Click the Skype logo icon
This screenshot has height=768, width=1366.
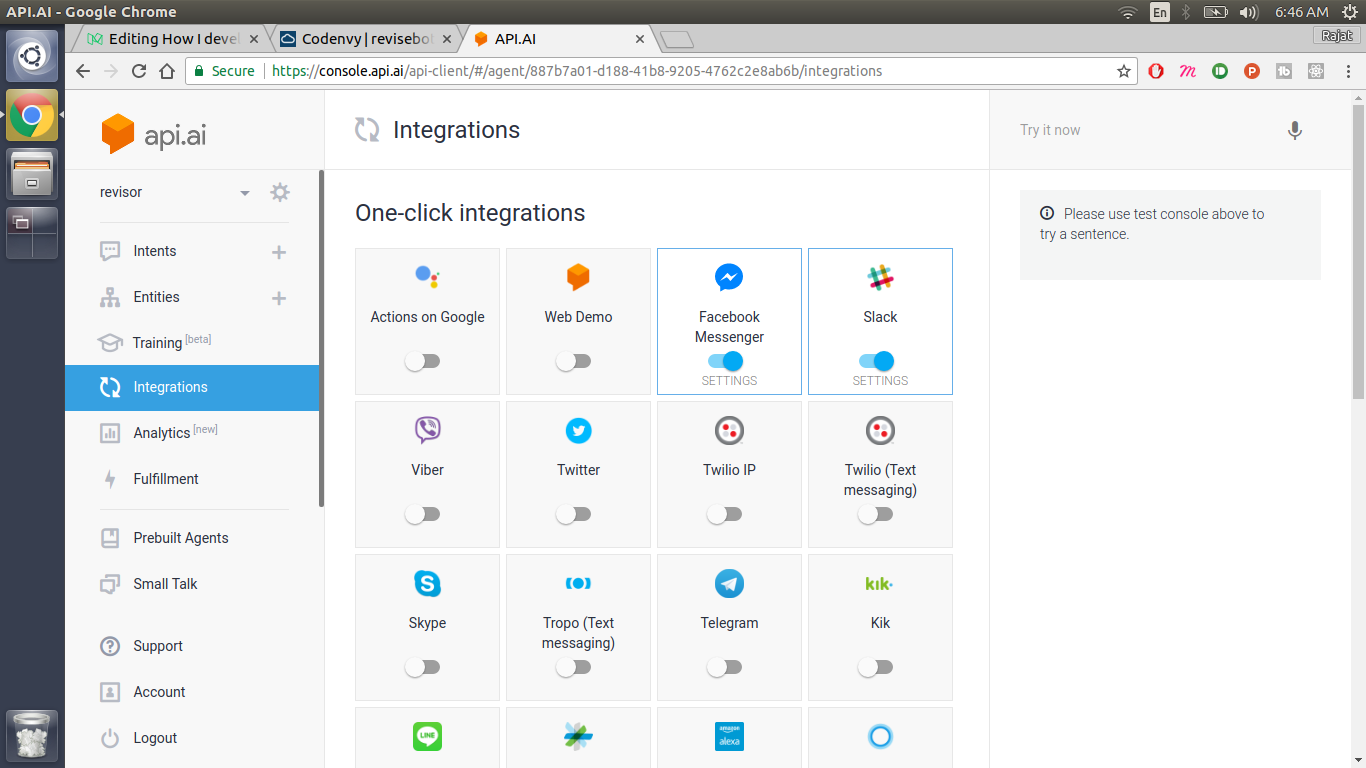pos(427,583)
